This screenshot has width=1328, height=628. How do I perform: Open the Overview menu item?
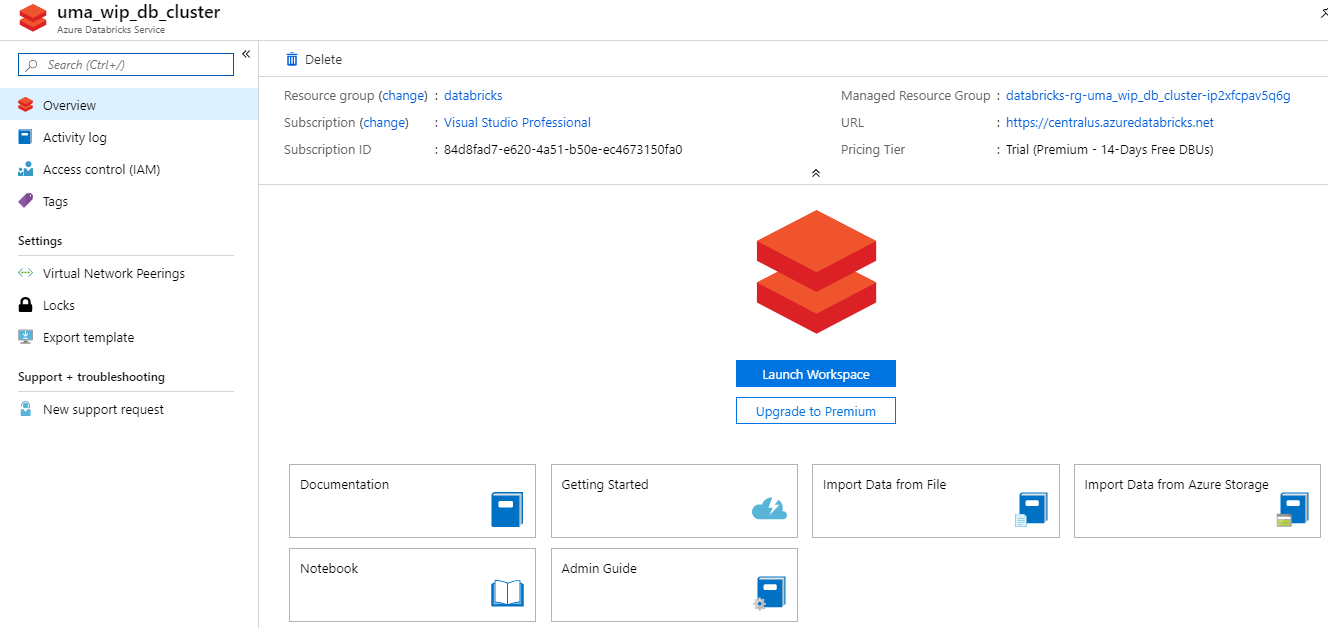129,105
